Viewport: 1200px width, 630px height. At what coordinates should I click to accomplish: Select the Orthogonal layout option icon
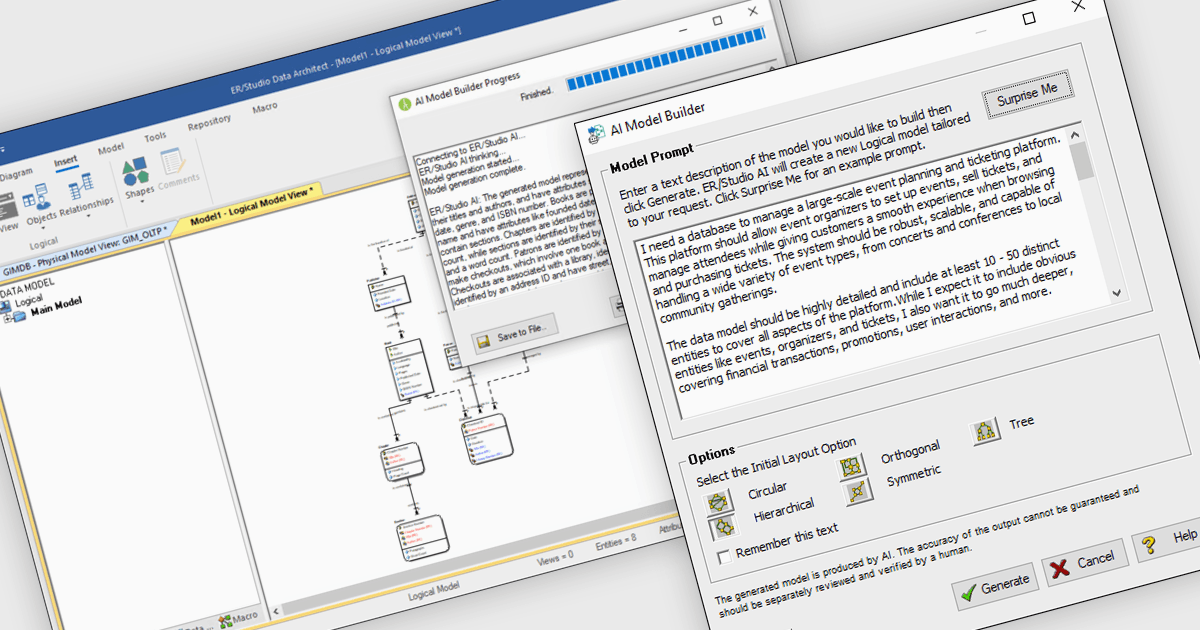852,467
